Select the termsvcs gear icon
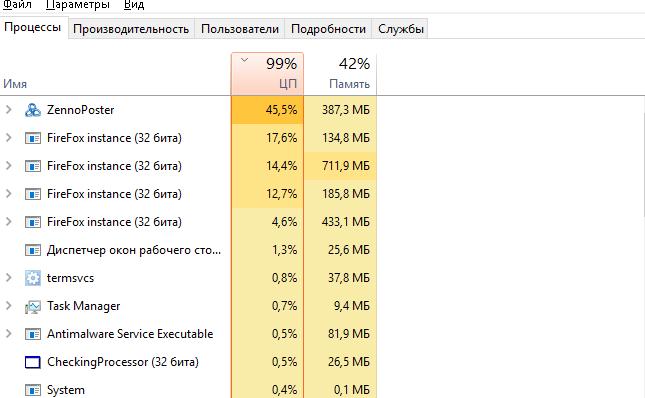 [x=33, y=278]
